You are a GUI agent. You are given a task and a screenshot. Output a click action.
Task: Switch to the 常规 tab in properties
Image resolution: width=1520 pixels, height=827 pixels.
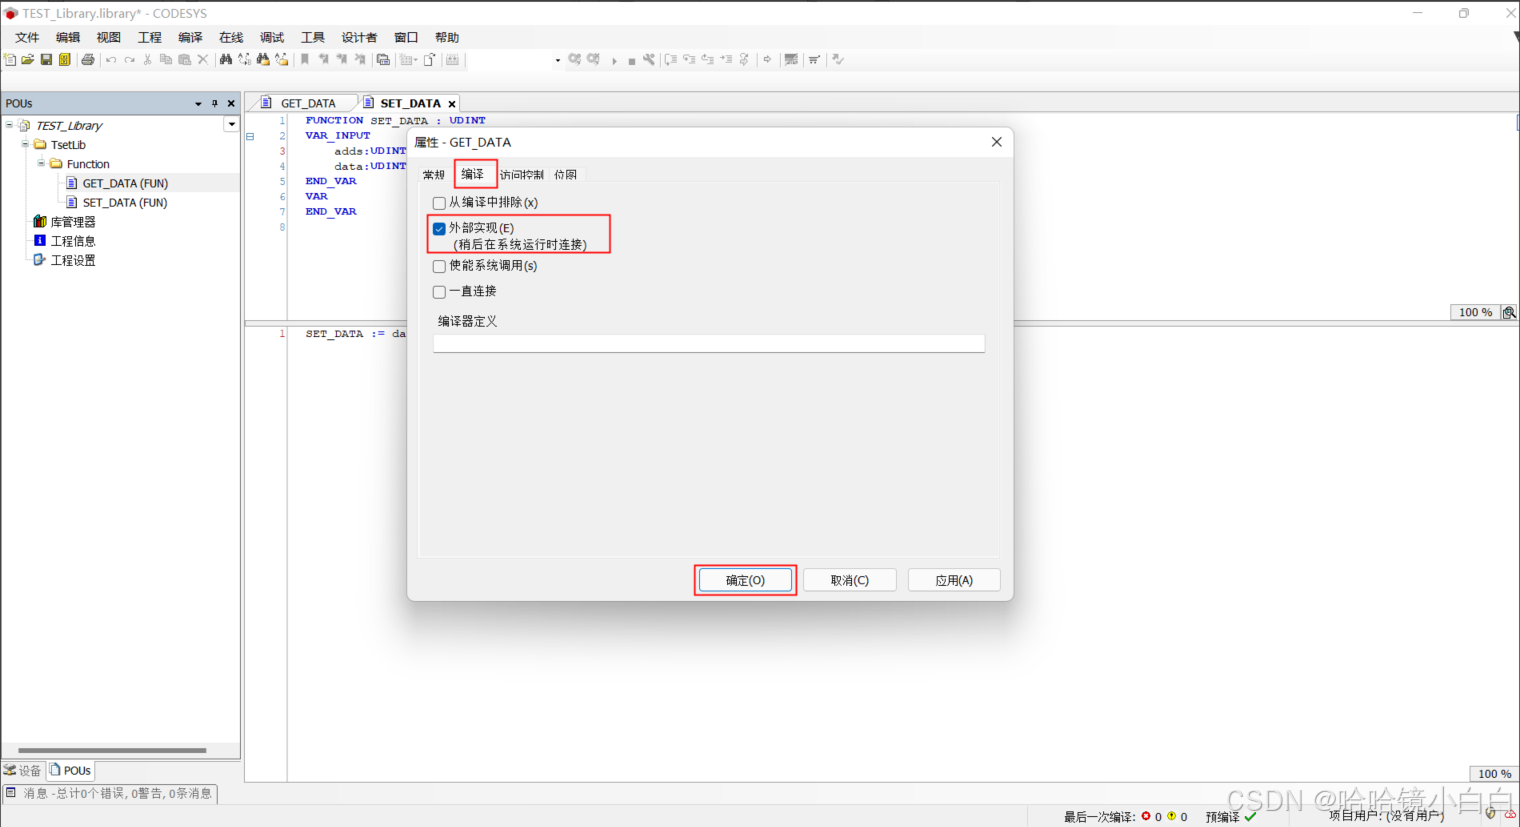[433, 173]
